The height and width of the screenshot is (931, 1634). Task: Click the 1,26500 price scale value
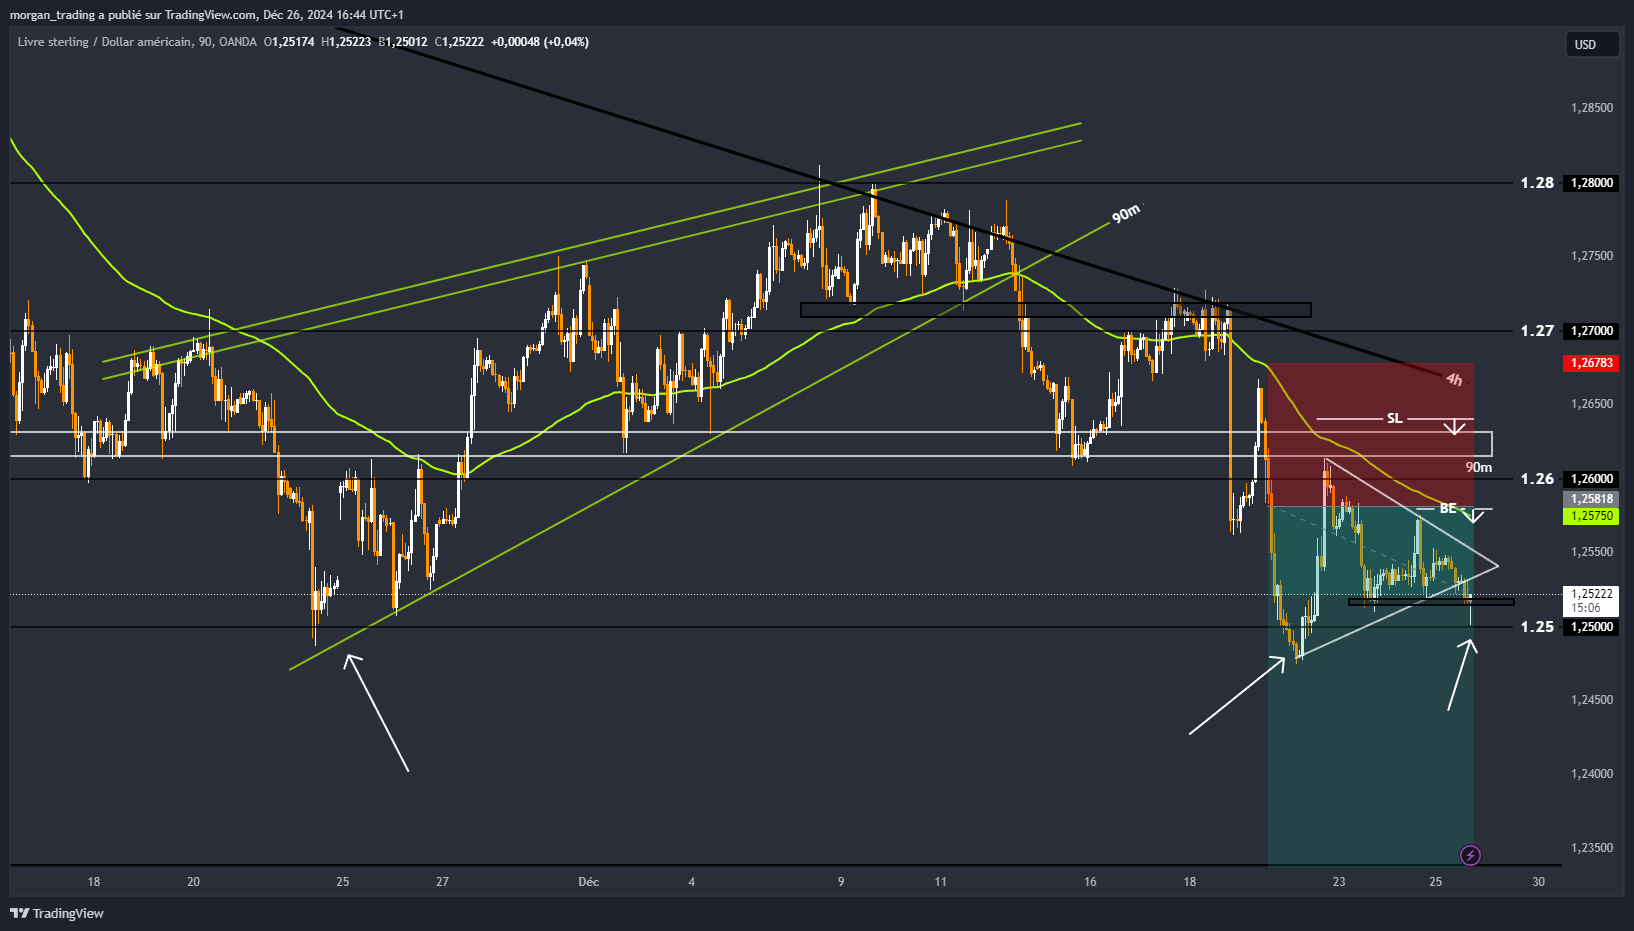[1591, 404]
